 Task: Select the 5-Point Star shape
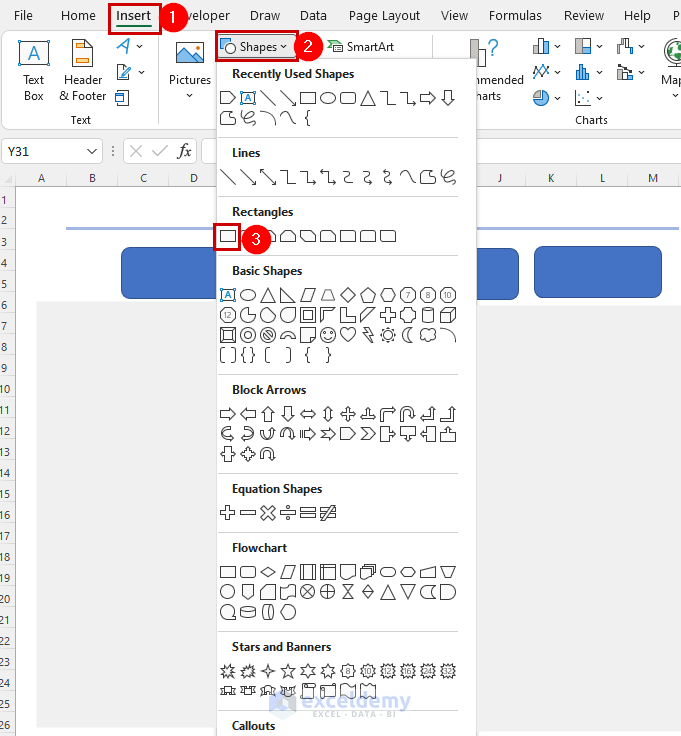click(288, 671)
